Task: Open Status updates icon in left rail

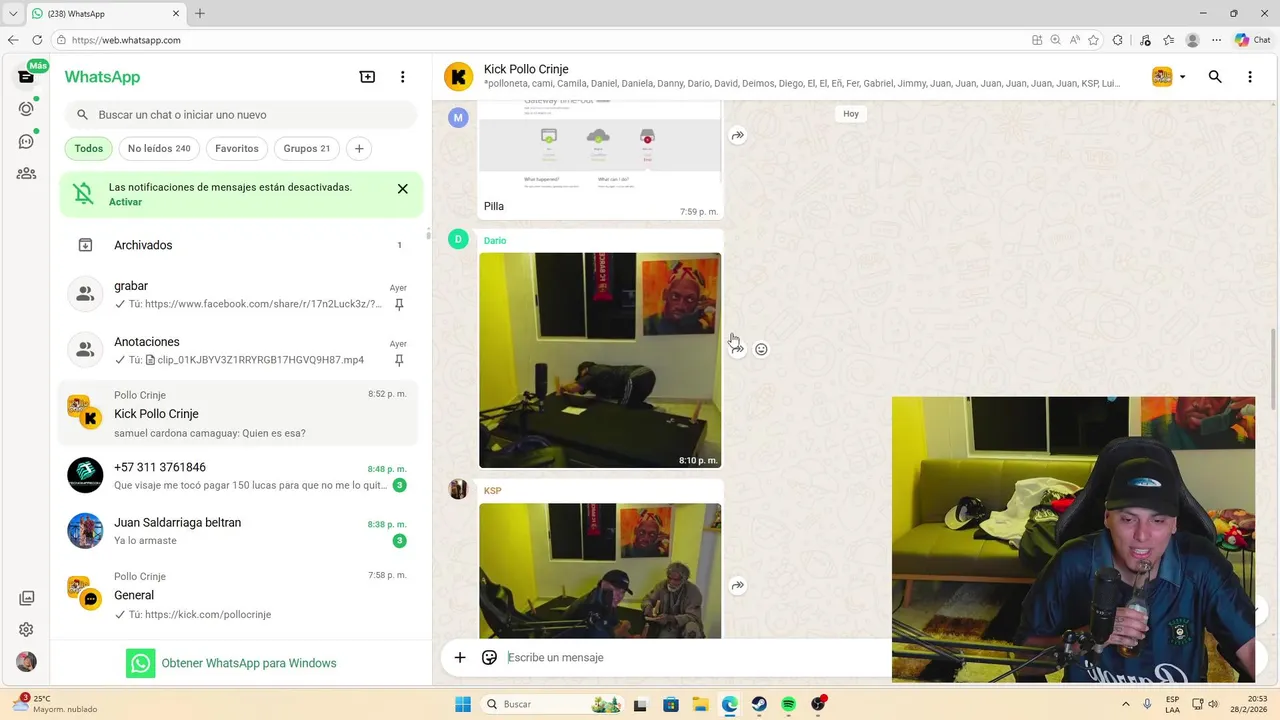Action: coord(27,109)
